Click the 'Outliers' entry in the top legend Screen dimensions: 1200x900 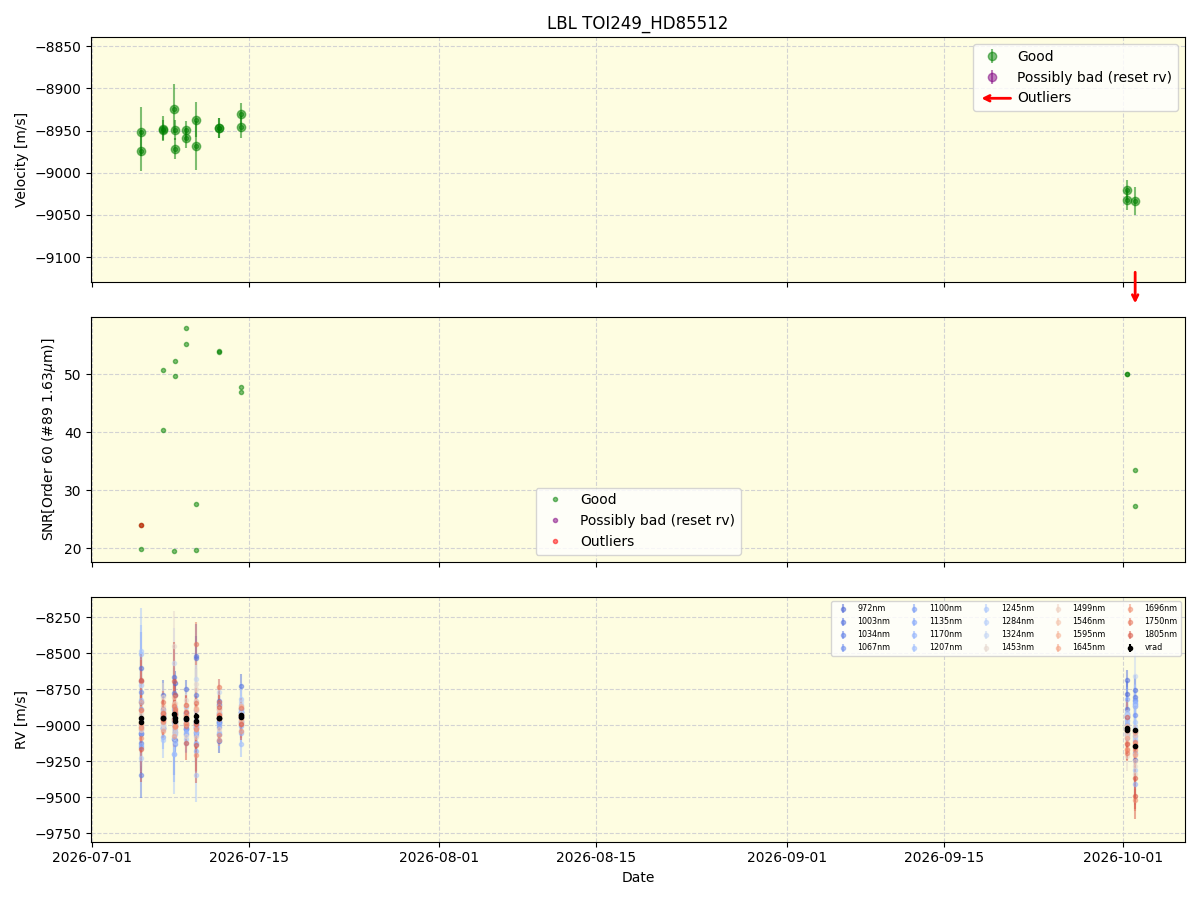[x=1044, y=98]
